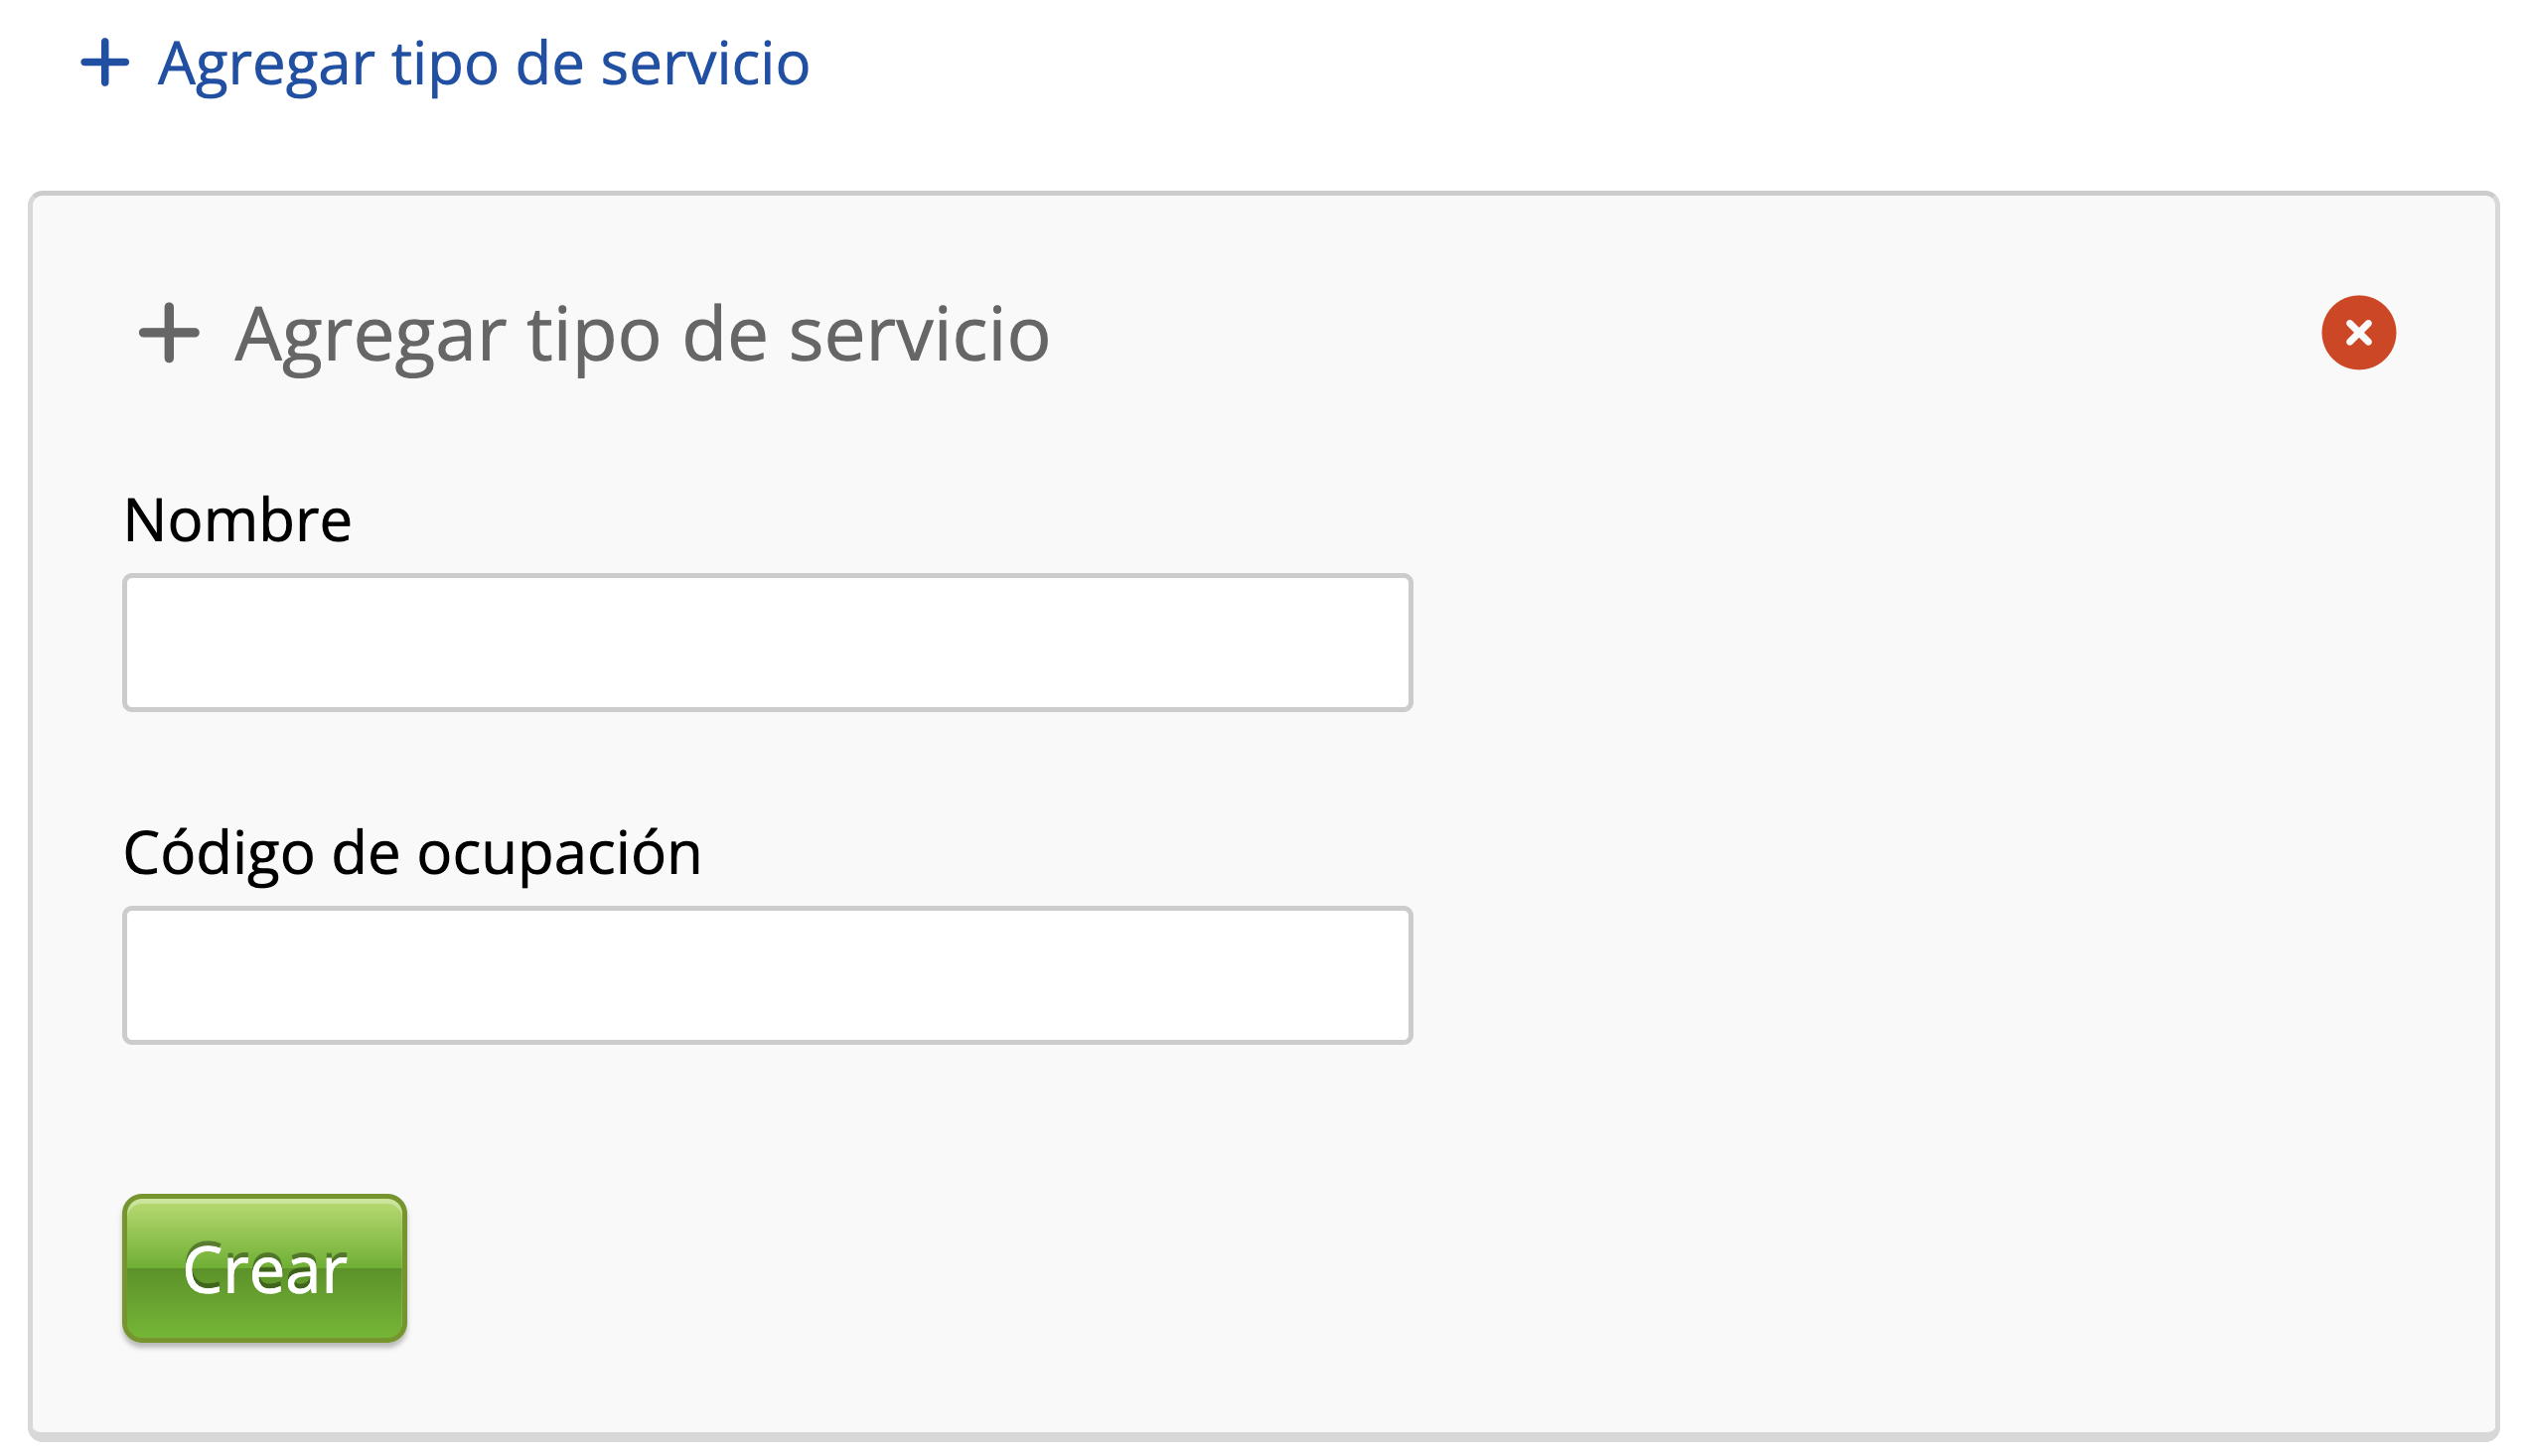Click the white cross inside red circle
Viewport: 2525px width, 1456px height.
(2357, 333)
